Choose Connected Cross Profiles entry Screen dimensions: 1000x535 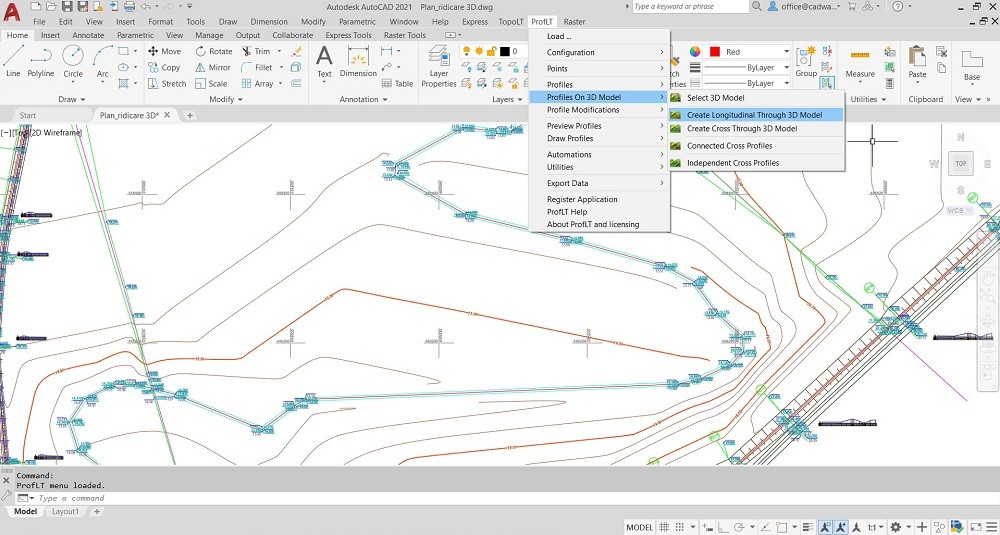(756, 145)
